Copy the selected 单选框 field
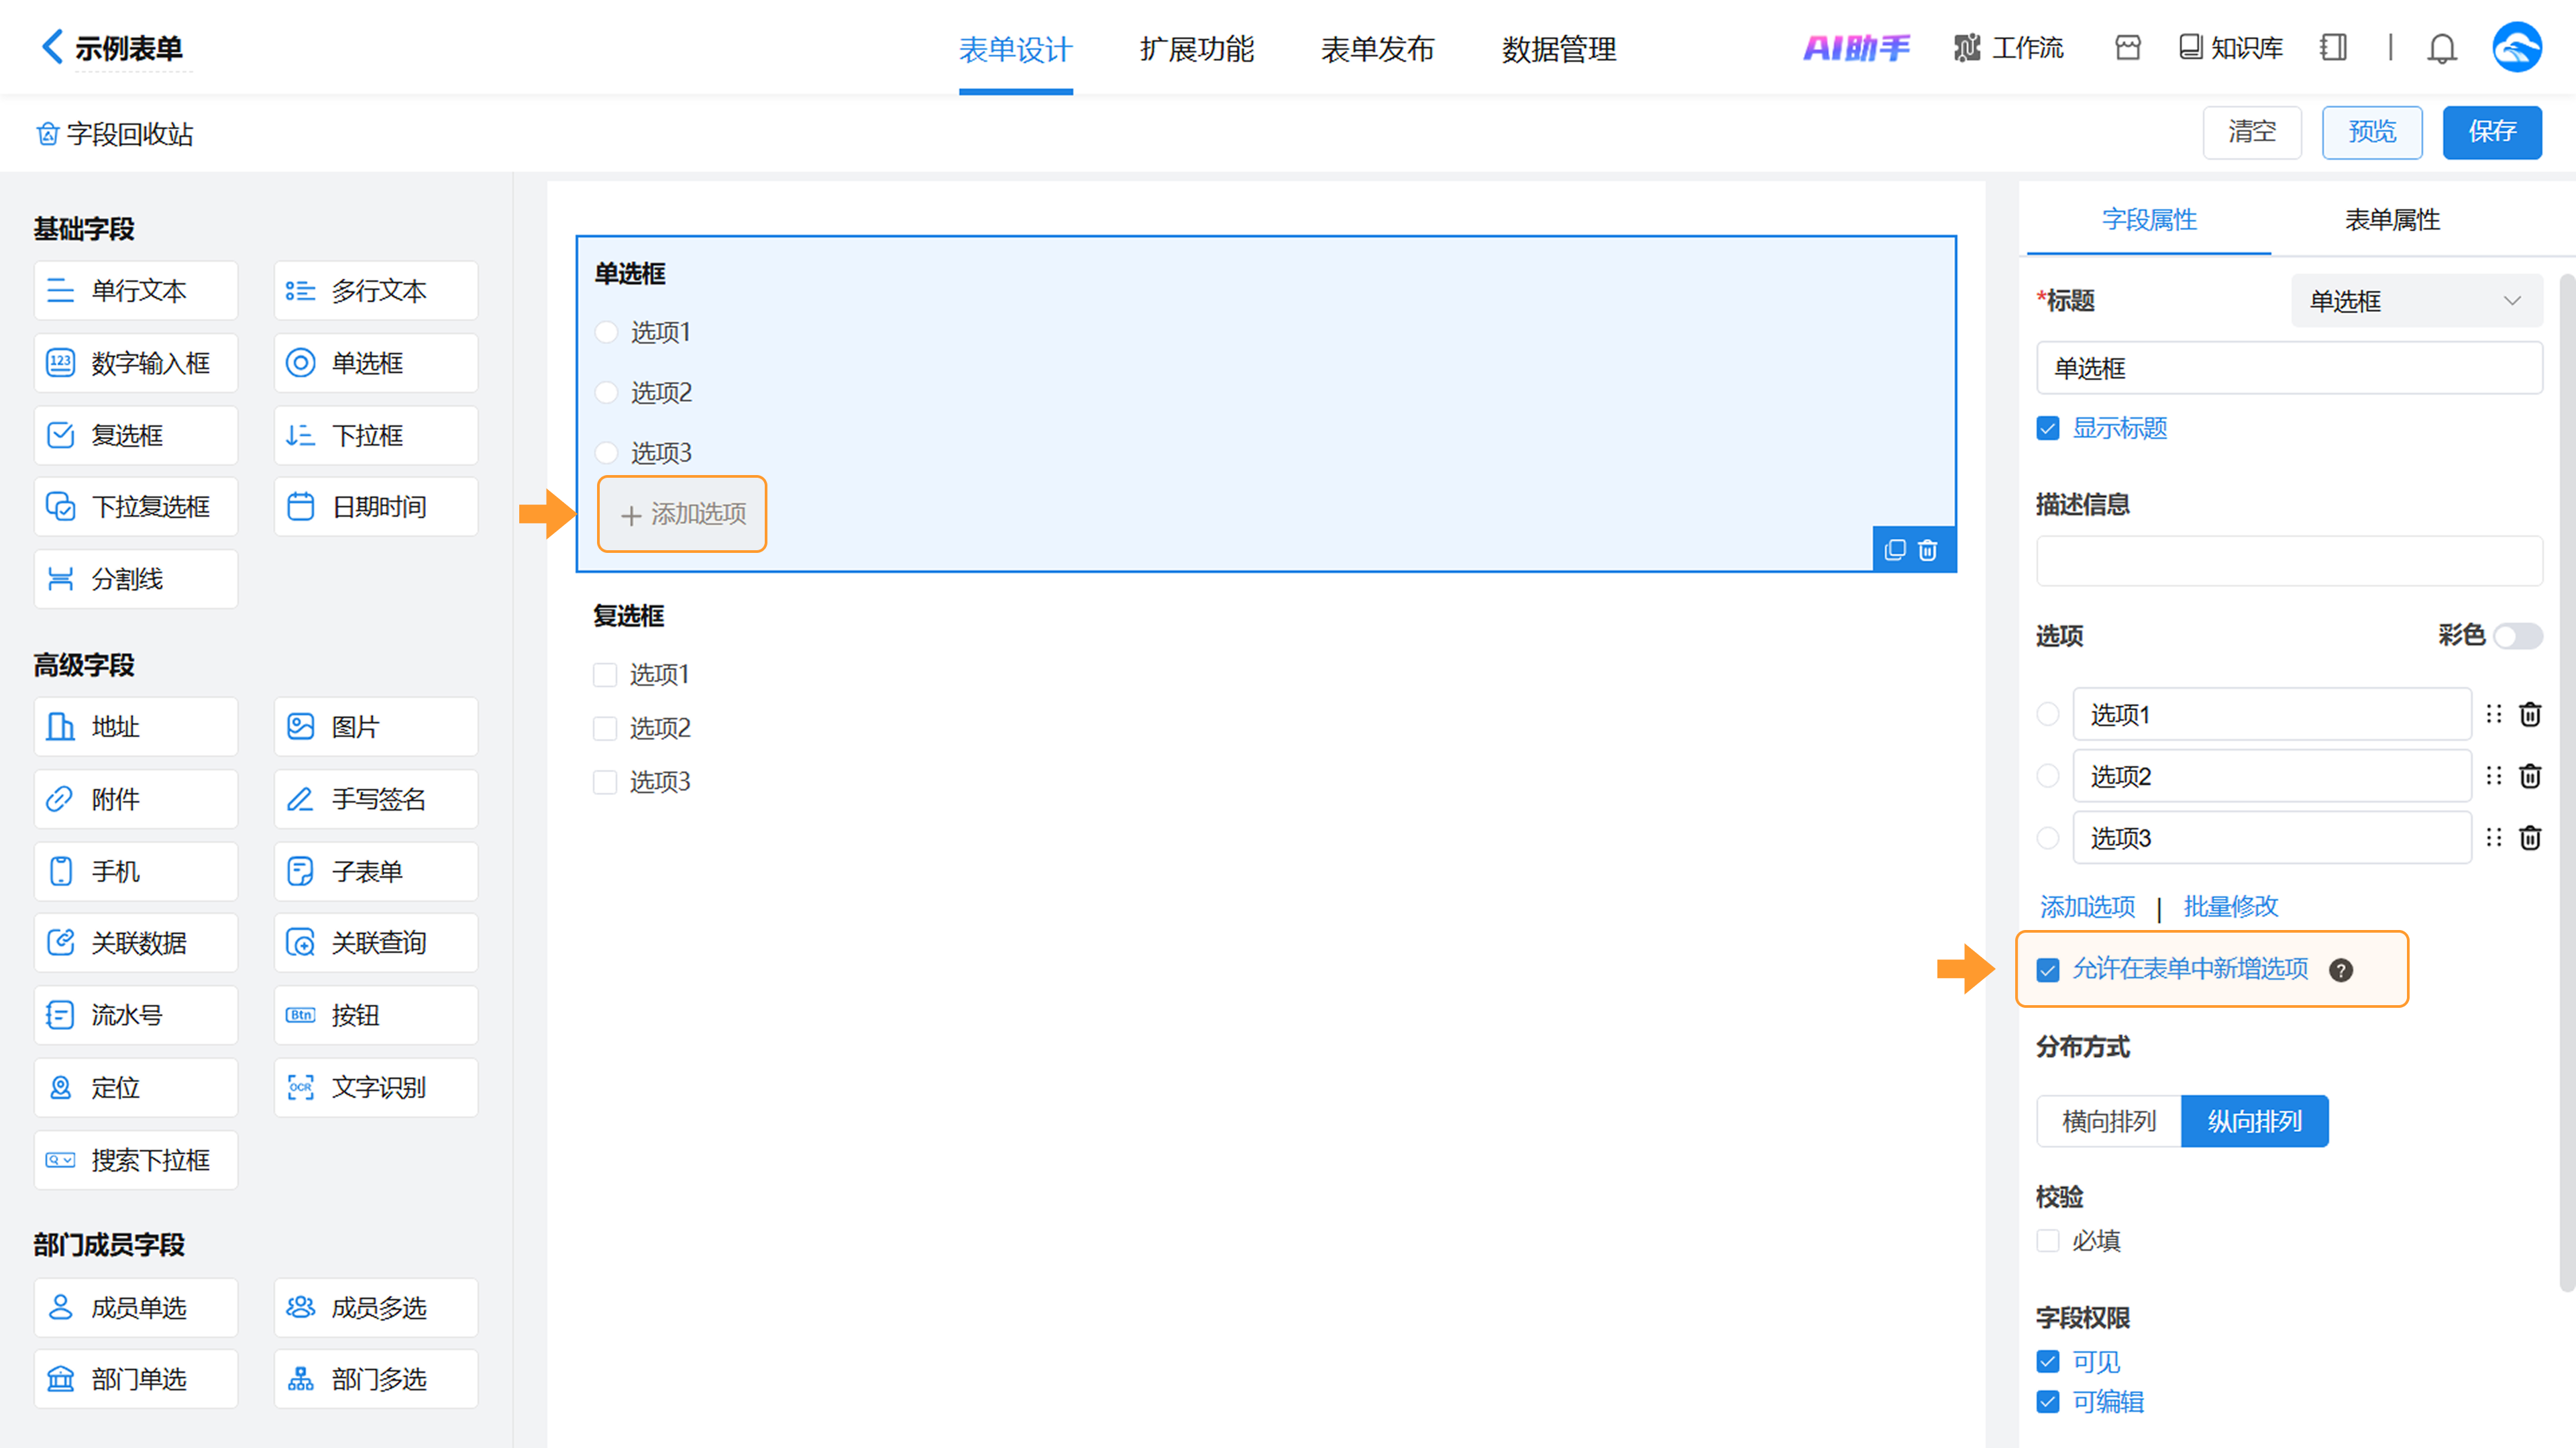Screen dimensions: 2576x1448 click(1895, 550)
